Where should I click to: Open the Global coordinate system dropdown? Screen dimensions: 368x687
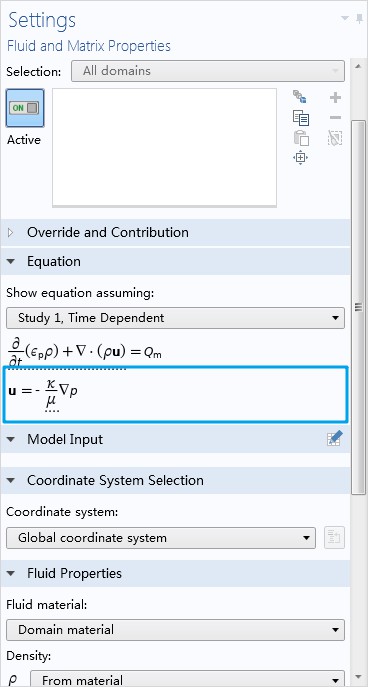[161, 538]
